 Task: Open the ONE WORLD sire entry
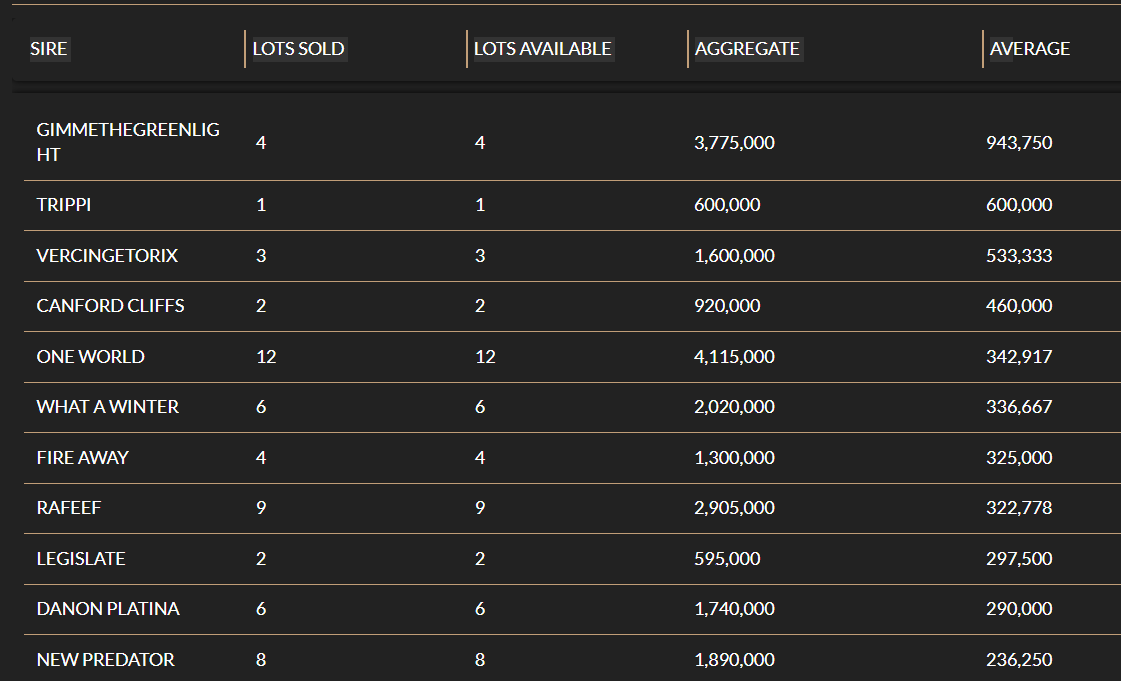point(91,357)
